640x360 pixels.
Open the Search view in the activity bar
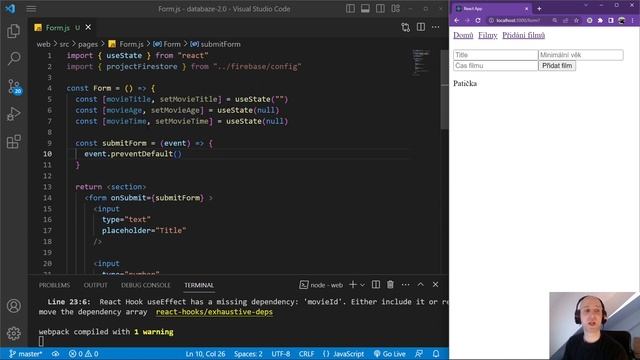[13, 58]
